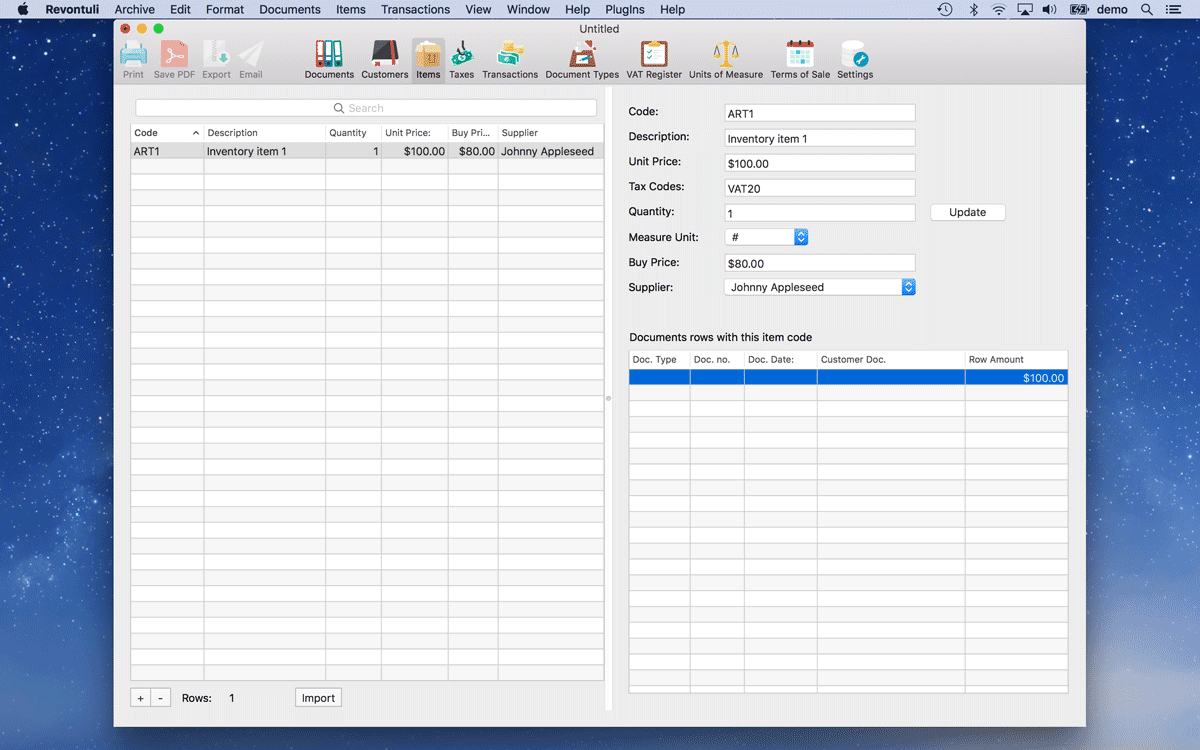
Task: Open the View menu
Action: (x=479, y=9)
